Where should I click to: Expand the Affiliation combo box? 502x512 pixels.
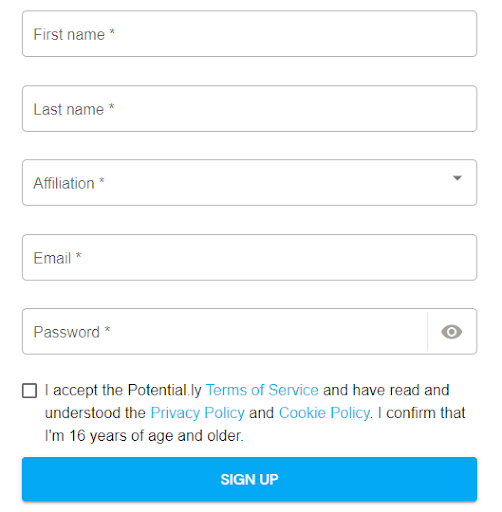(249, 182)
